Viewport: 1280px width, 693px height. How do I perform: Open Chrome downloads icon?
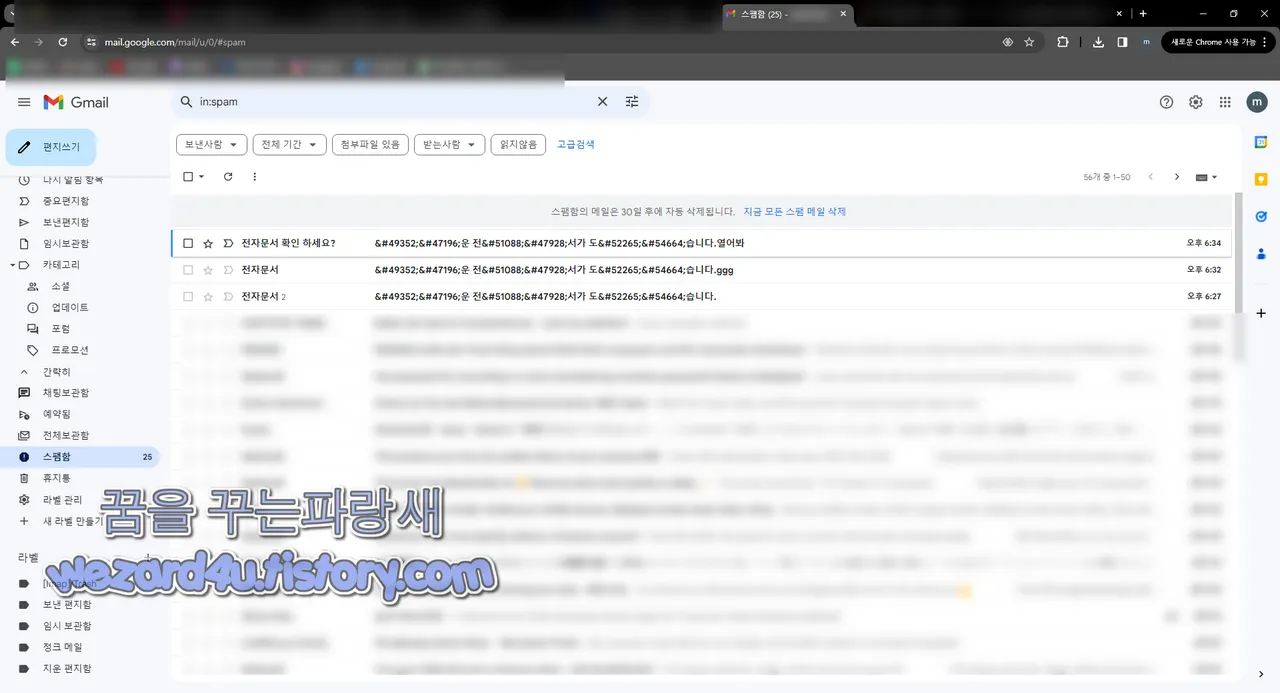[1098, 42]
